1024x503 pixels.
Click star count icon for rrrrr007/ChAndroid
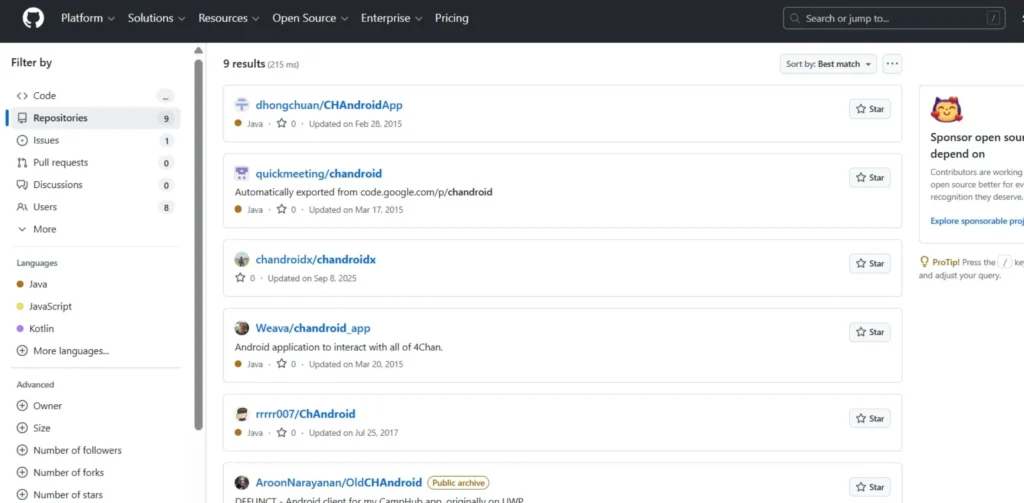(x=281, y=432)
